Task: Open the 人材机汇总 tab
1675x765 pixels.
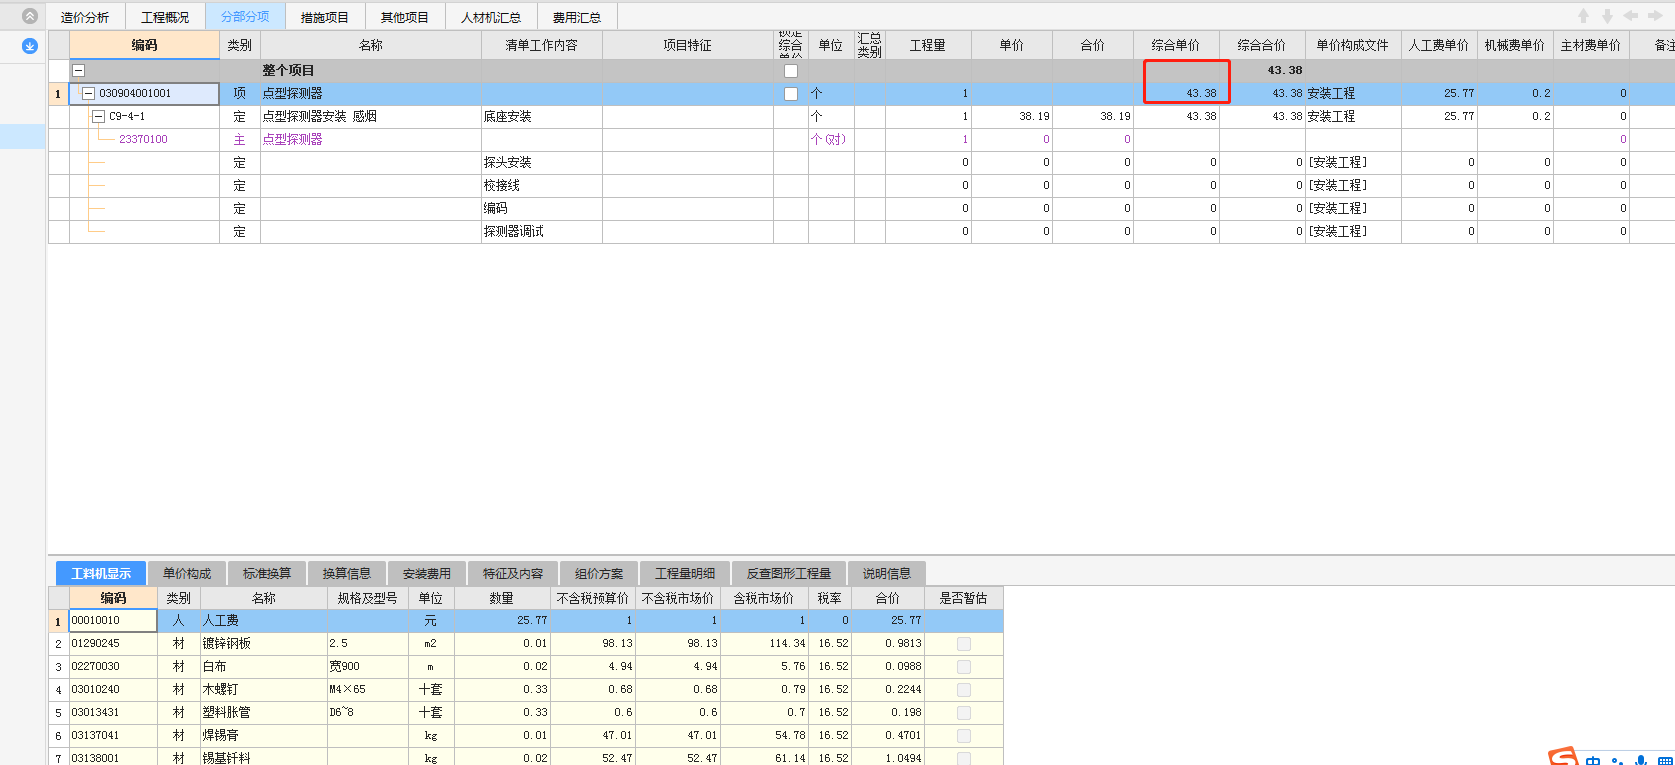Action: coord(491,18)
